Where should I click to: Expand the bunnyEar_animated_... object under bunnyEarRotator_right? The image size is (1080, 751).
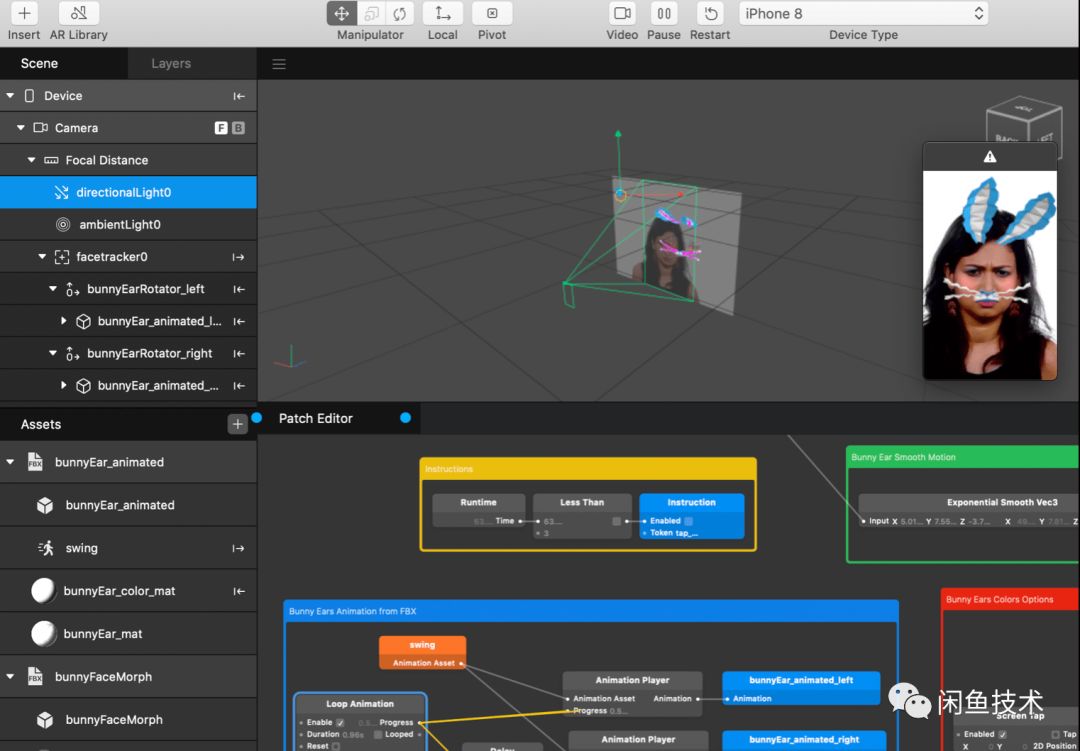[x=63, y=386]
